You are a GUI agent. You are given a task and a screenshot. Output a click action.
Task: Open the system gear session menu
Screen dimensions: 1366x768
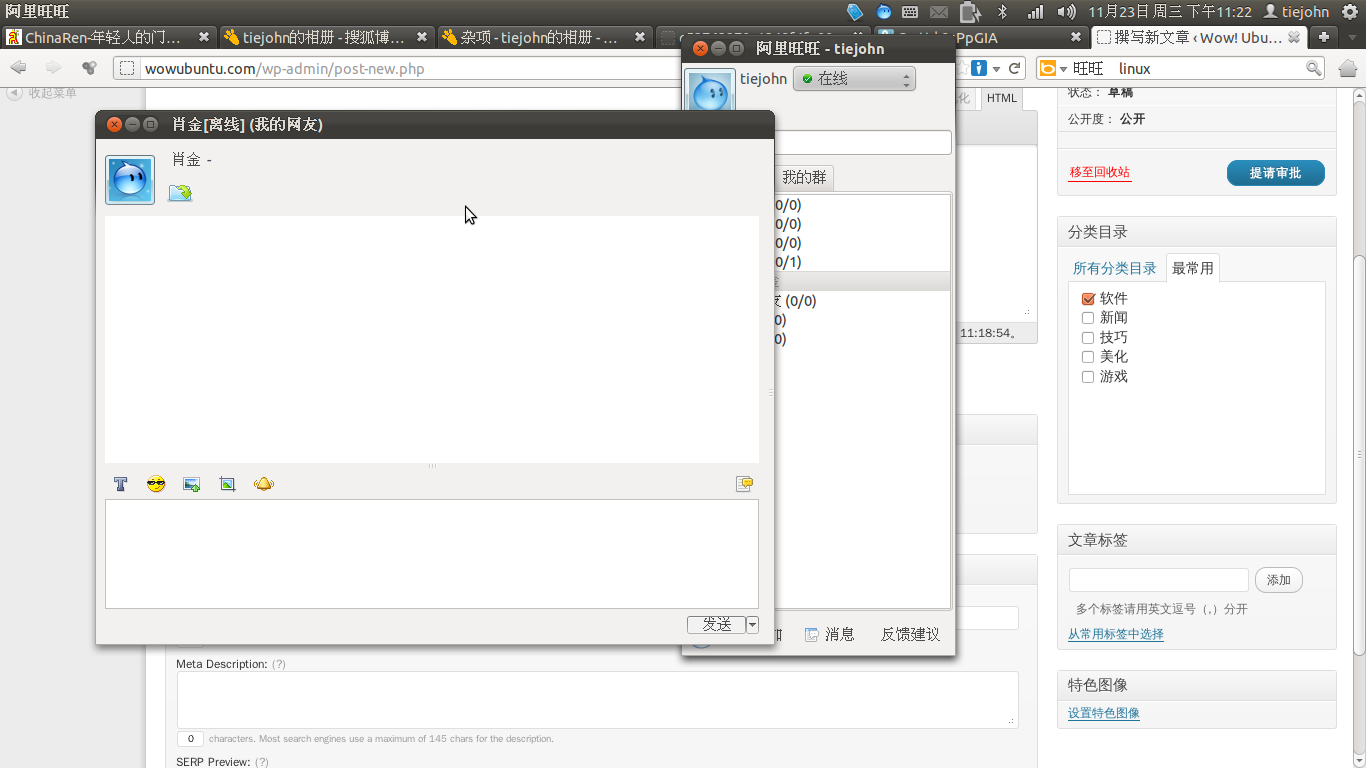(x=1350, y=11)
